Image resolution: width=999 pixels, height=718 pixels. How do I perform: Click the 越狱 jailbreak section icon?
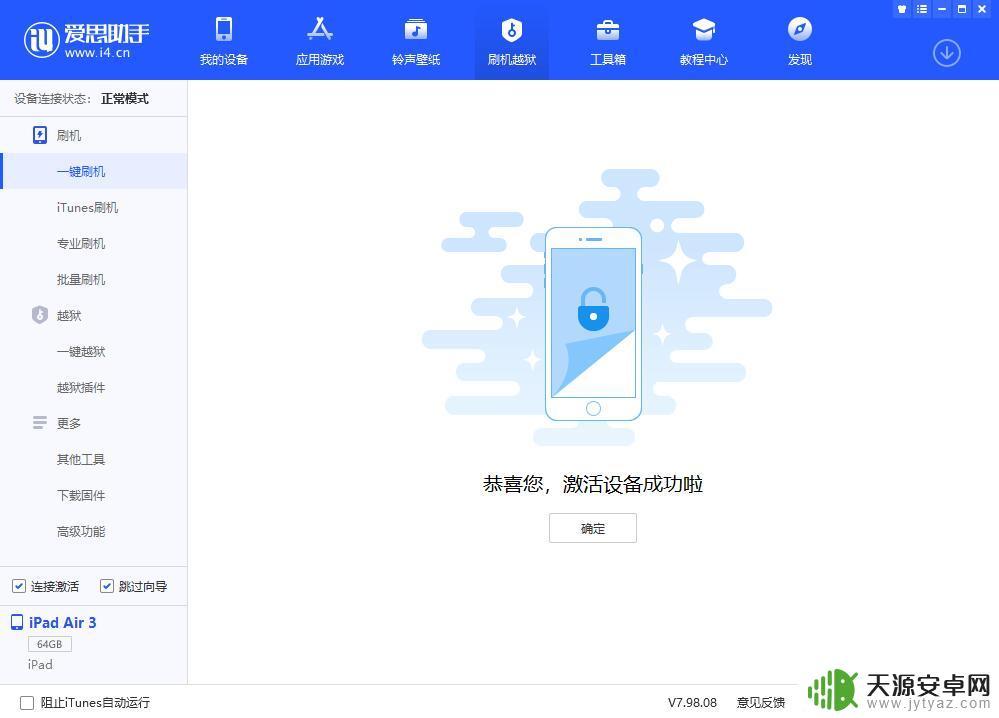40,315
